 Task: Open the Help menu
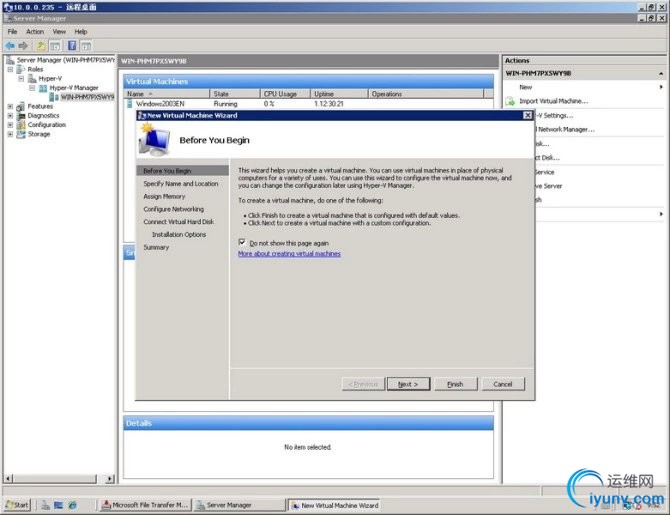pyautogui.click(x=81, y=32)
